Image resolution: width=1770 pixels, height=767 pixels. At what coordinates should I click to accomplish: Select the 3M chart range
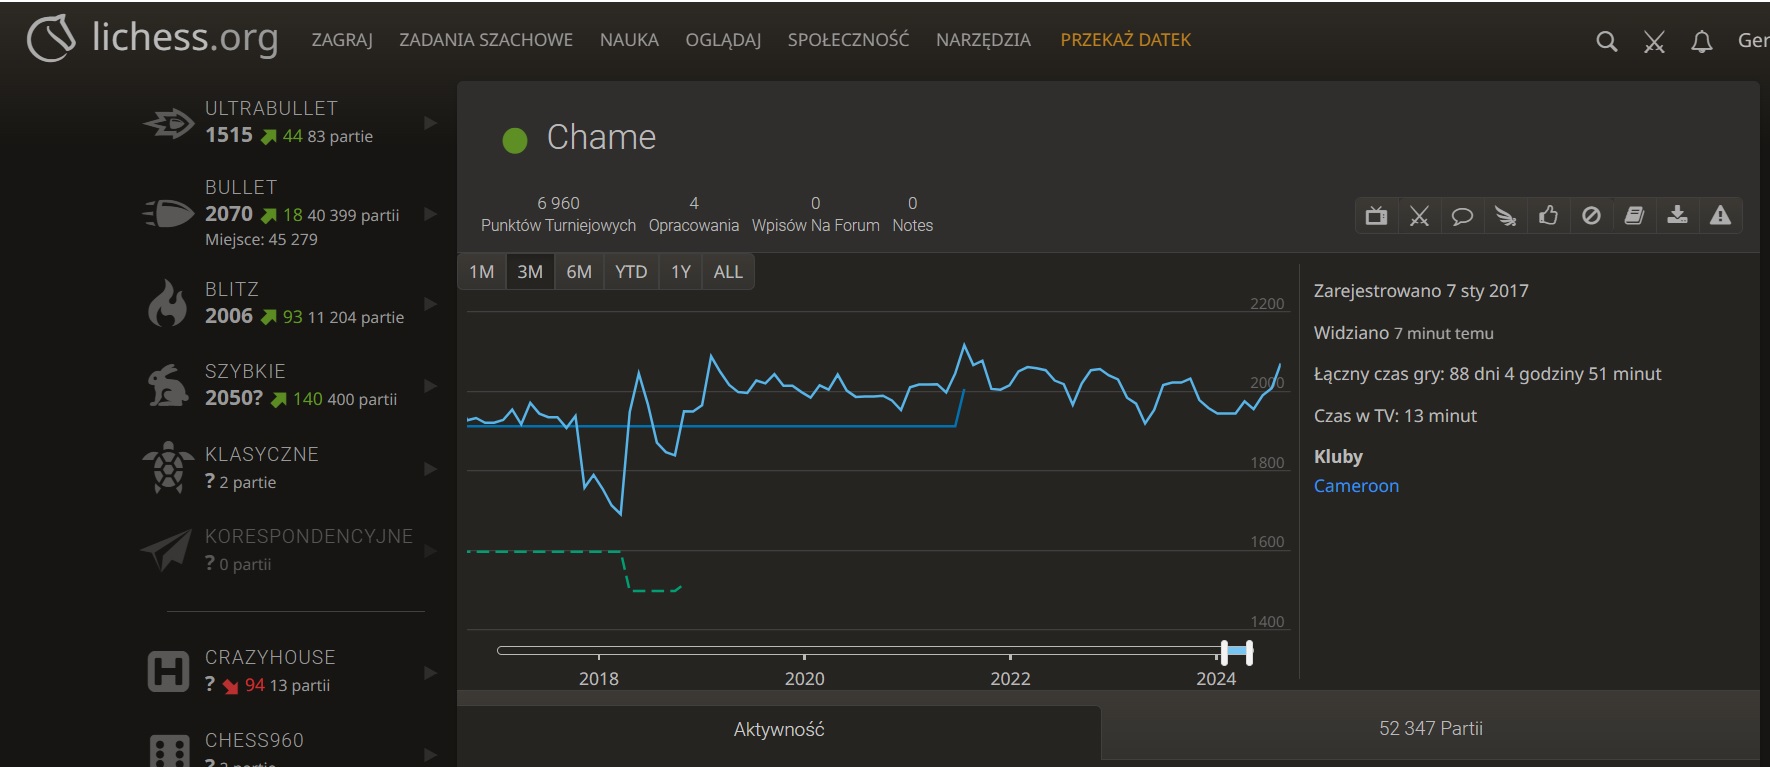530,272
